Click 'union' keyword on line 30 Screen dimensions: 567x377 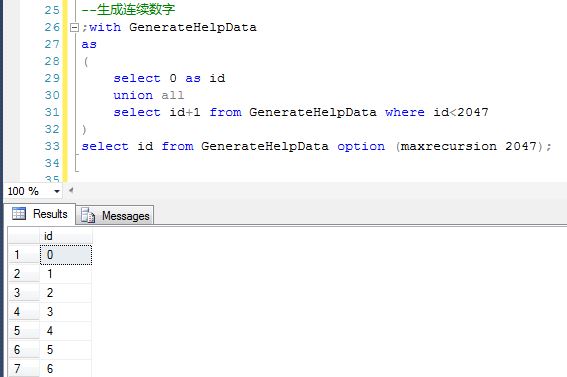pyautogui.click(x=133, y=95)
